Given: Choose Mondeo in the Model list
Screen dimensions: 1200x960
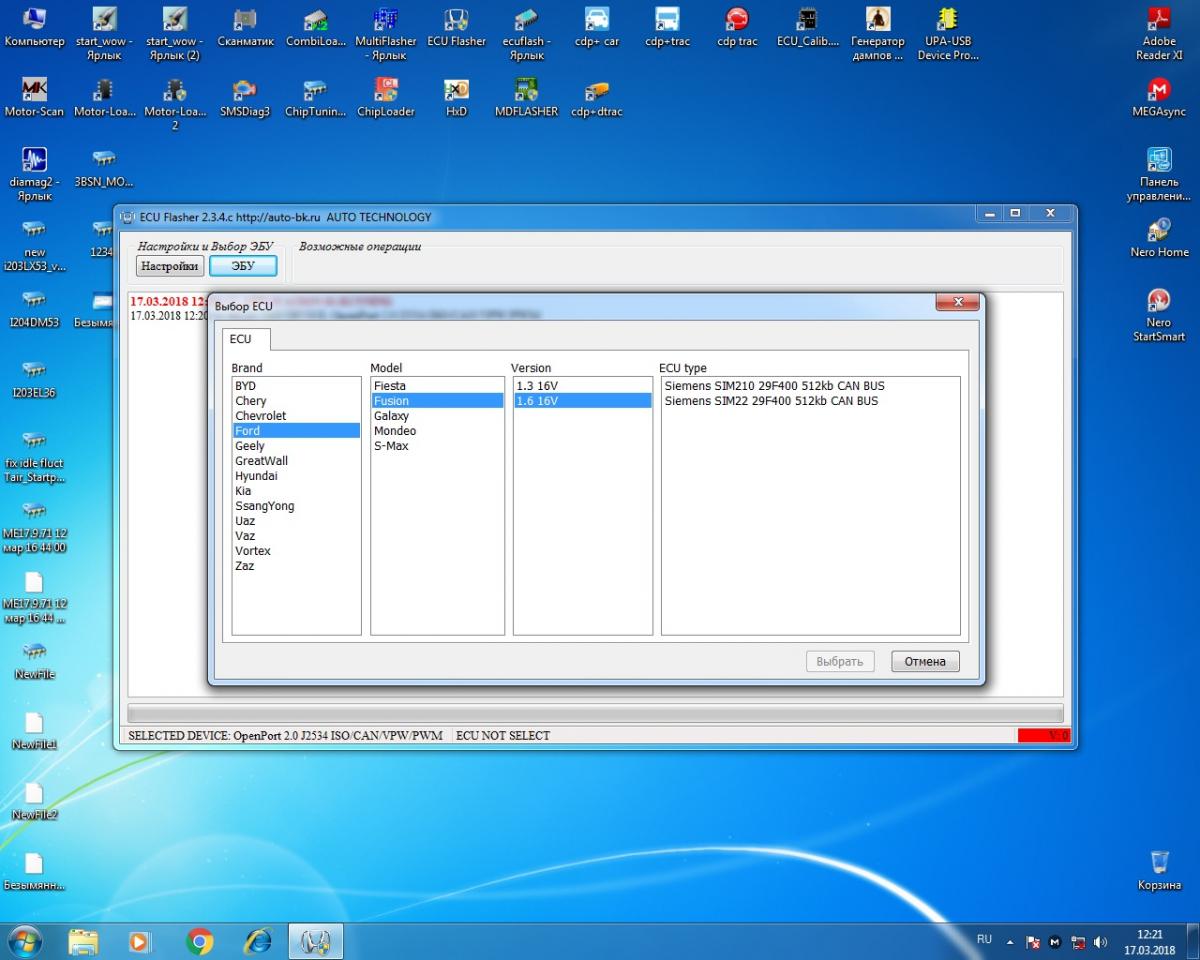Looking at the screenshot, I should click(395, 431).
